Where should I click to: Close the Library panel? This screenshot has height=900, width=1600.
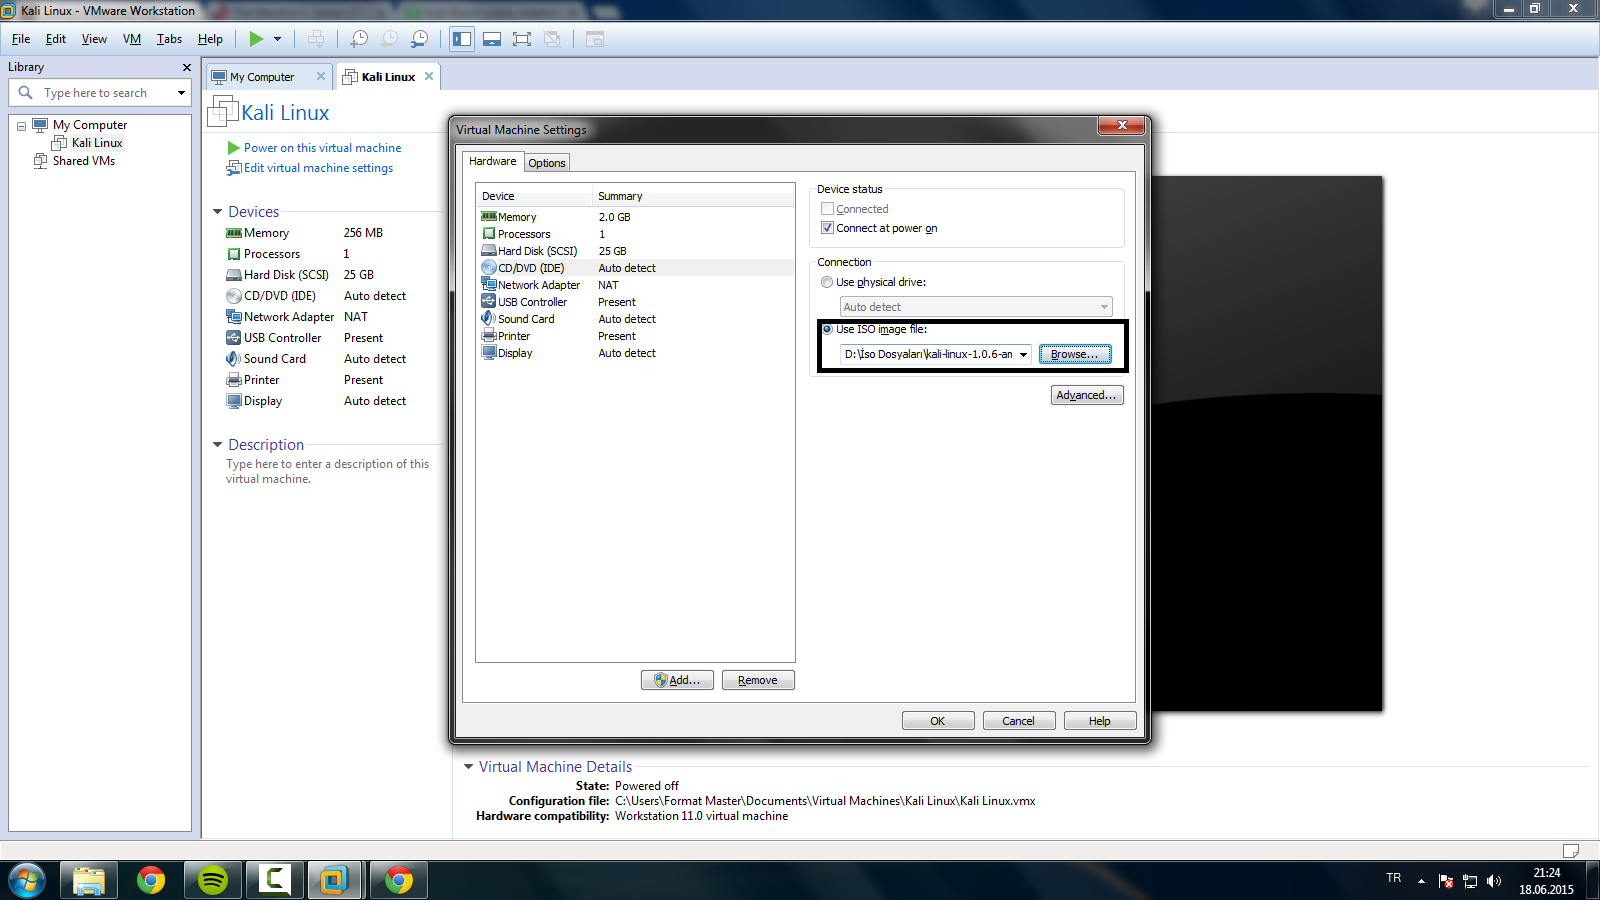(186, 67)
